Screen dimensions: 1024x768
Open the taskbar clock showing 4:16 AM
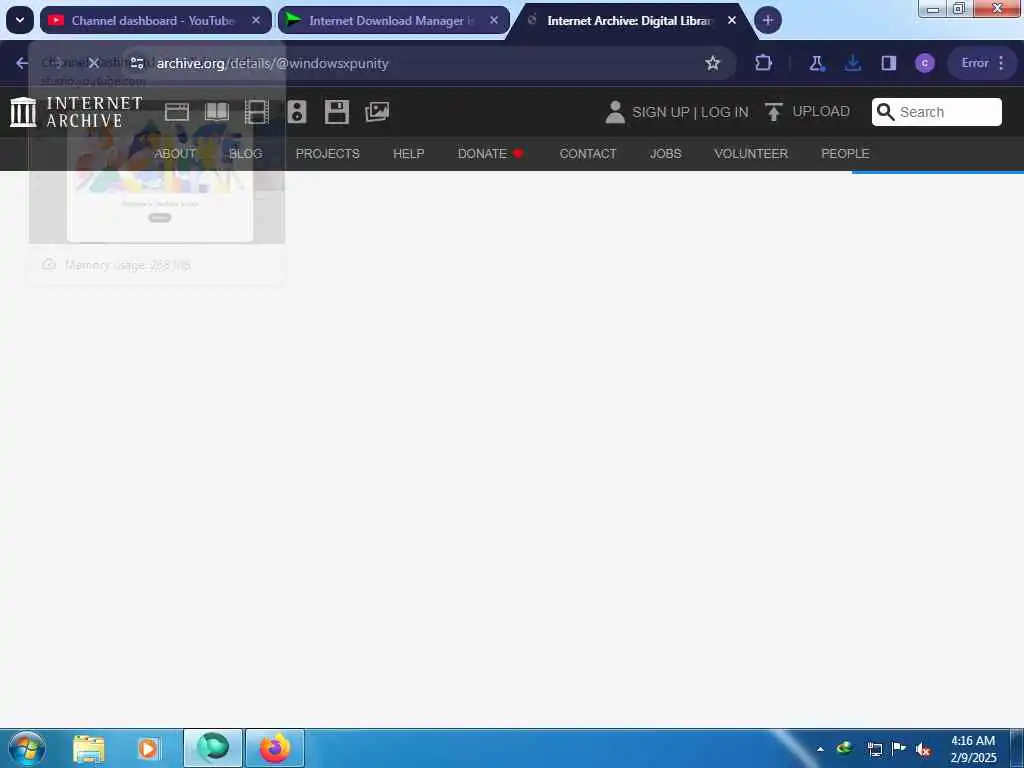tap(973, 749)
